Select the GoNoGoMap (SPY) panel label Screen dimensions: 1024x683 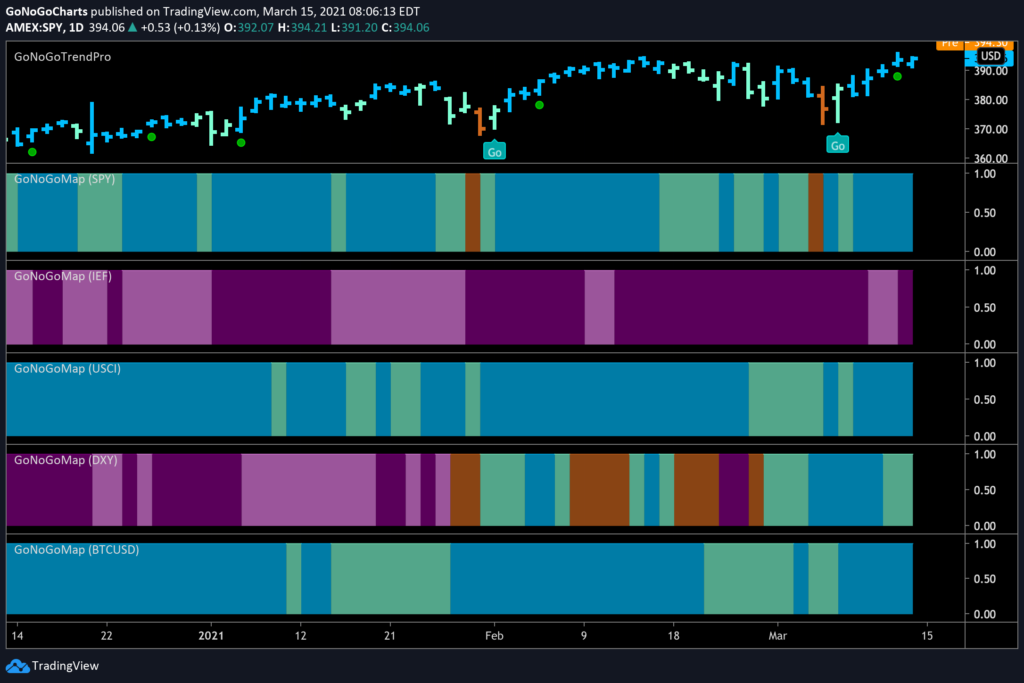(x=65, y=179)
